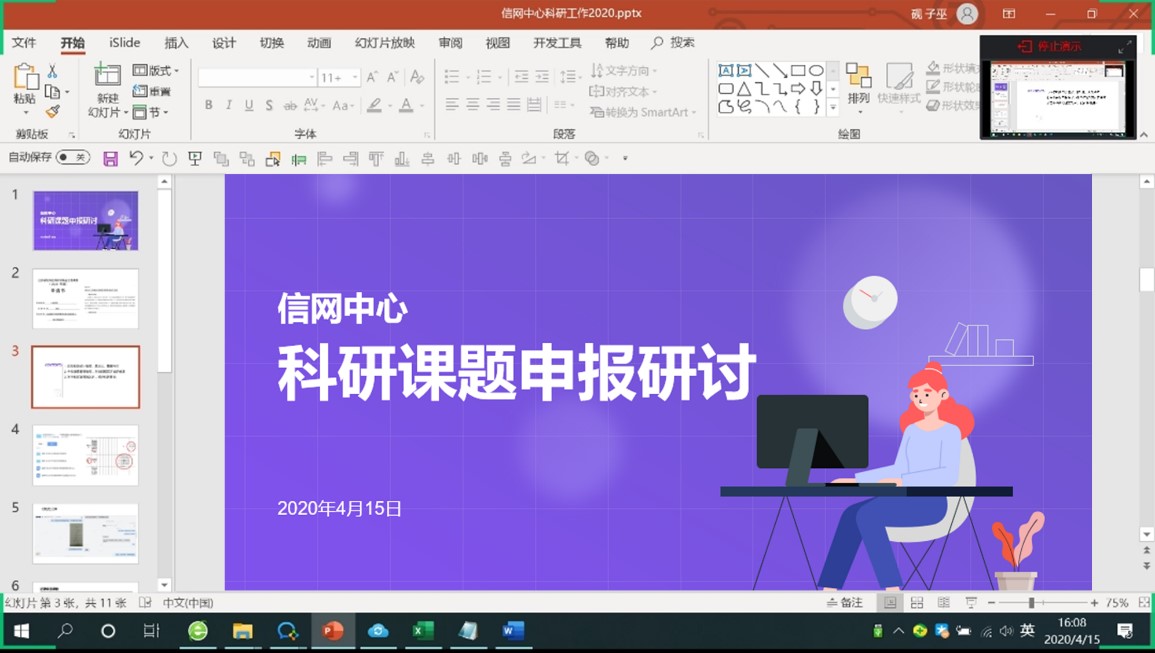
Task: Click the purple Save icon in quick access toolbar
Action: (110, 158)
